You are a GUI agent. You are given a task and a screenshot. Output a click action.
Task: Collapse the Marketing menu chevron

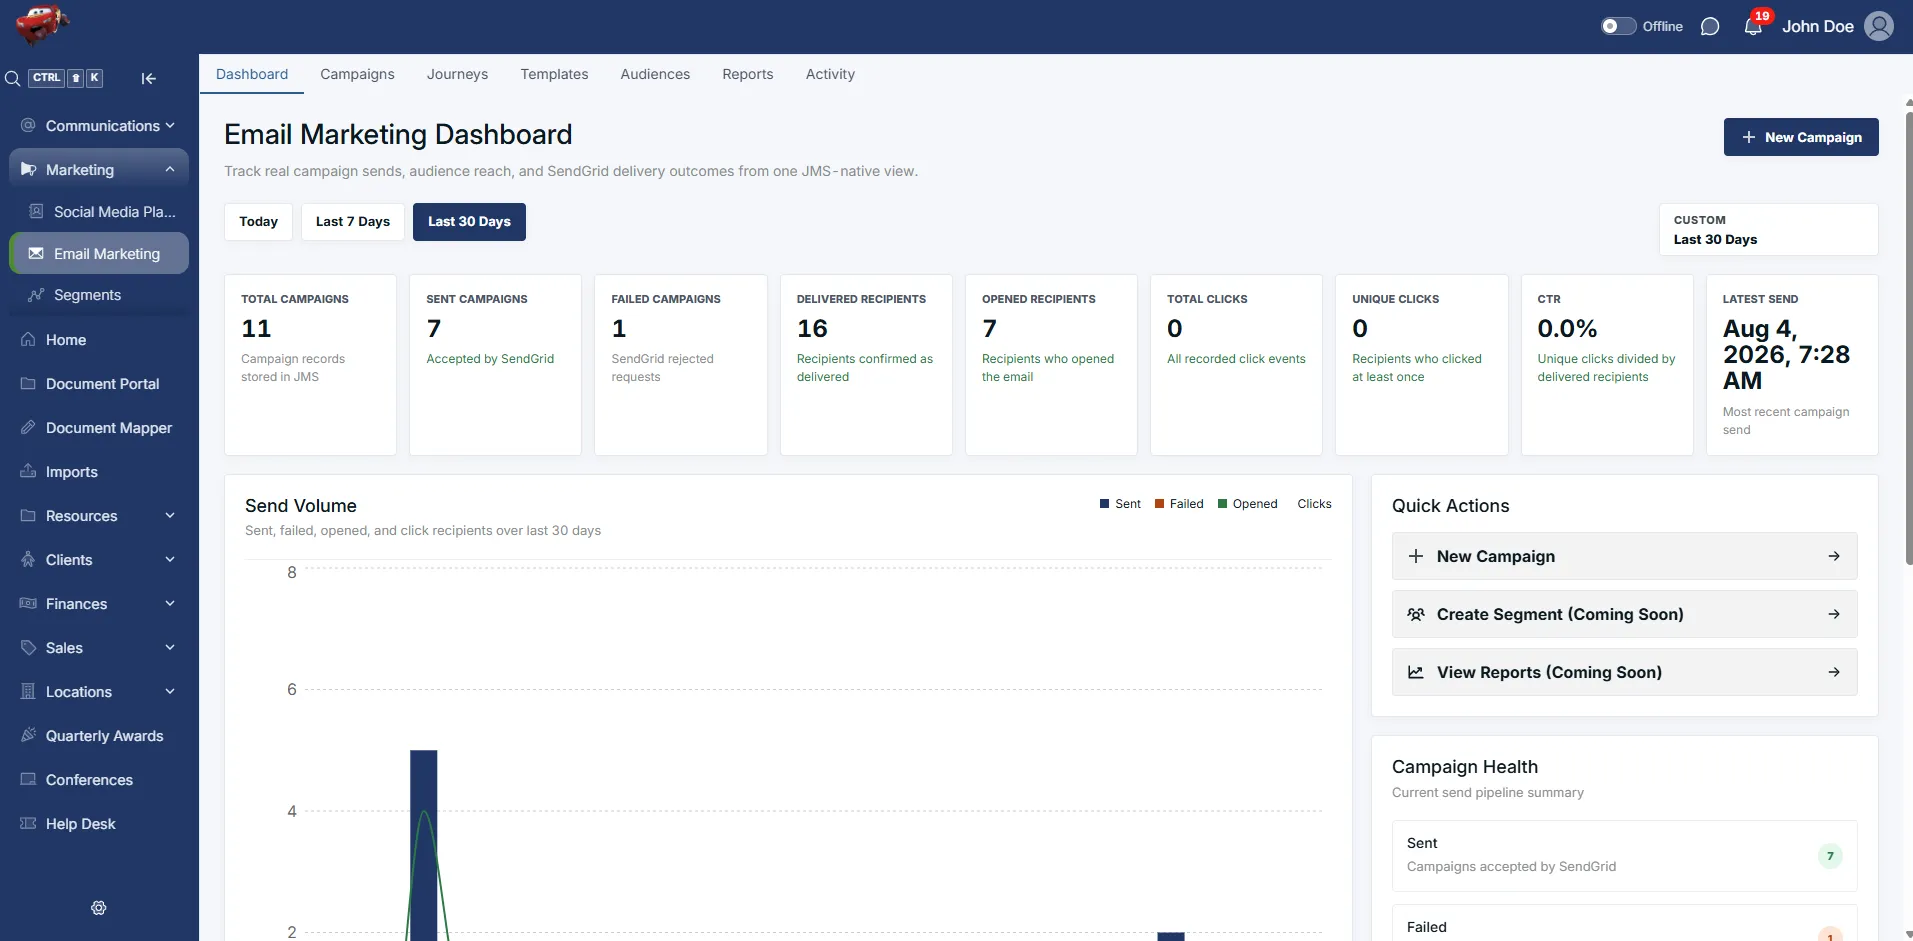click(170, 169)
